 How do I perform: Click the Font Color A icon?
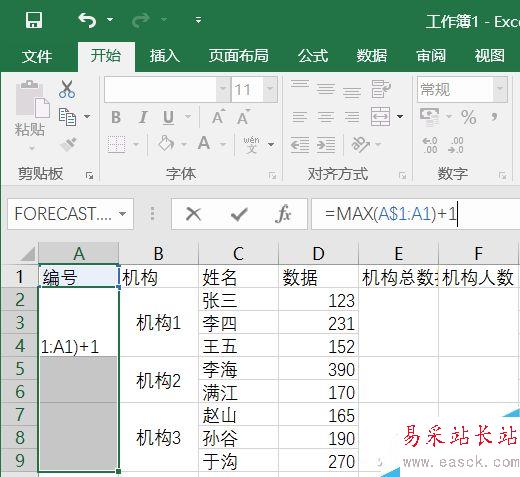[204, 144]
